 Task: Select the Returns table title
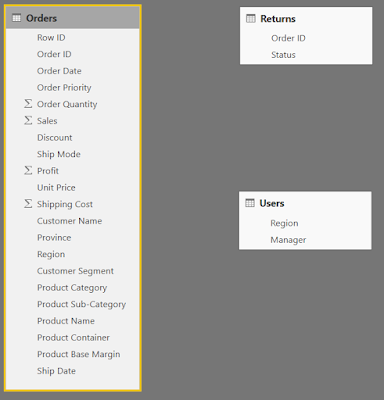(x=278, y=19)
